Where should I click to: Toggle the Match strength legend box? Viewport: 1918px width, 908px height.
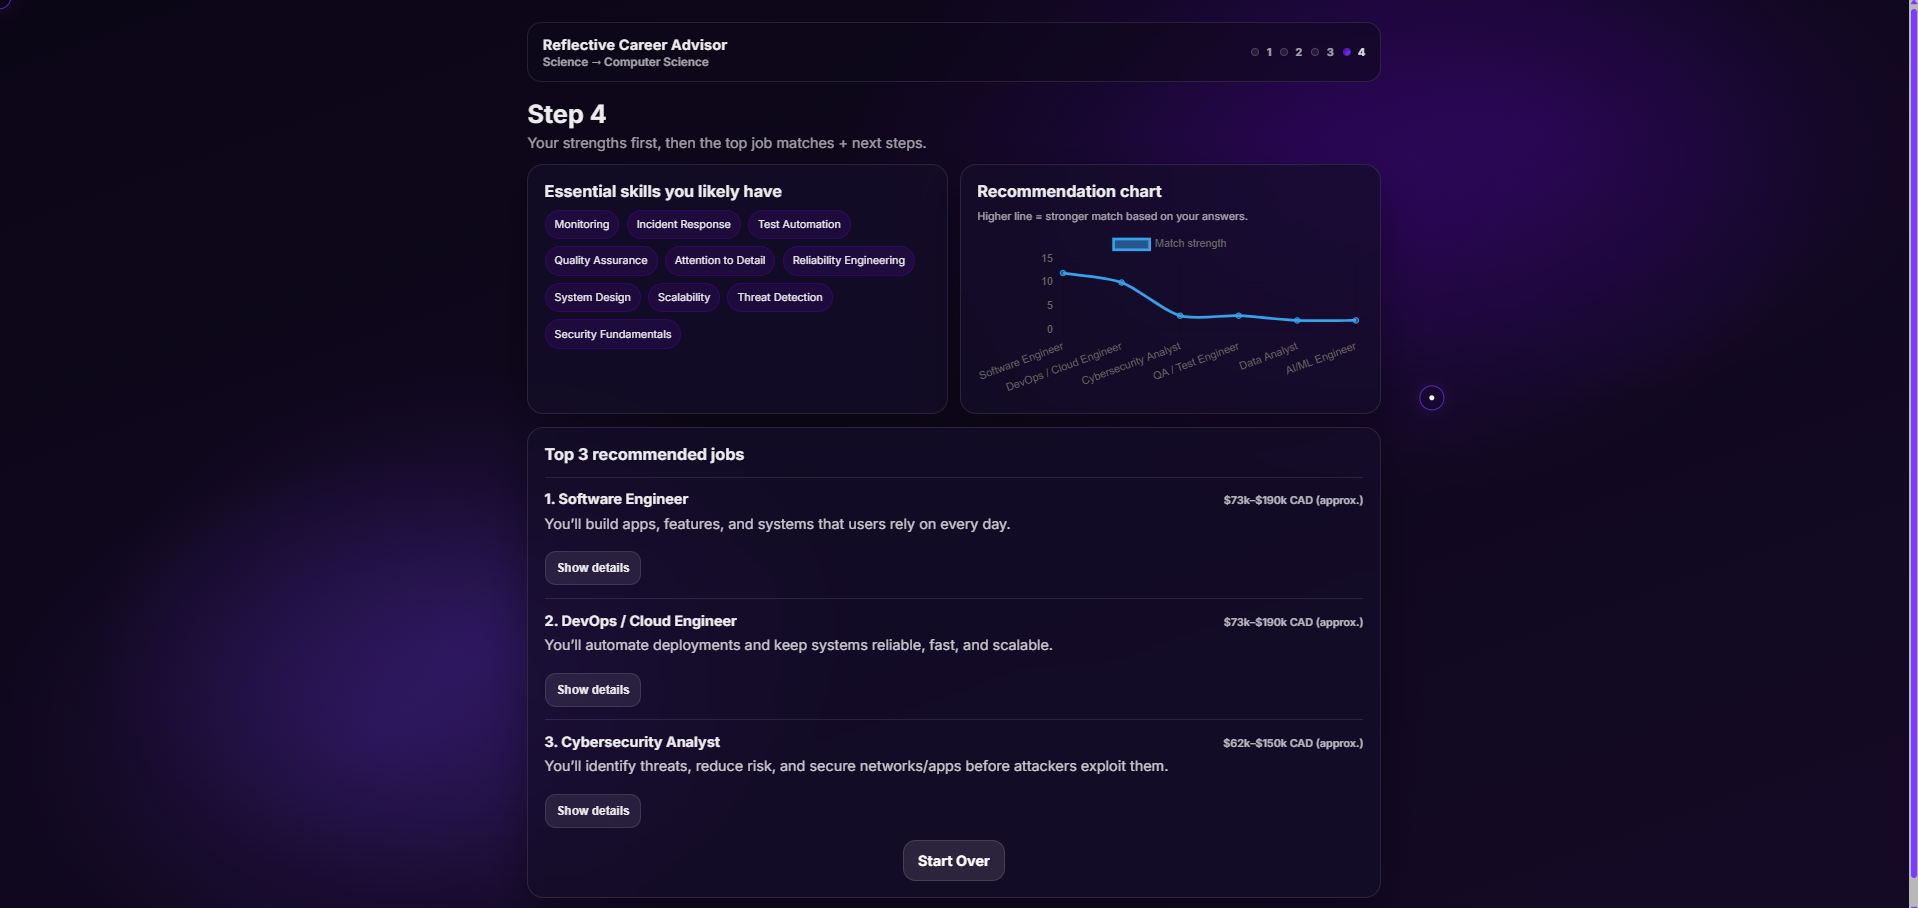click(x=1131, y=244)
